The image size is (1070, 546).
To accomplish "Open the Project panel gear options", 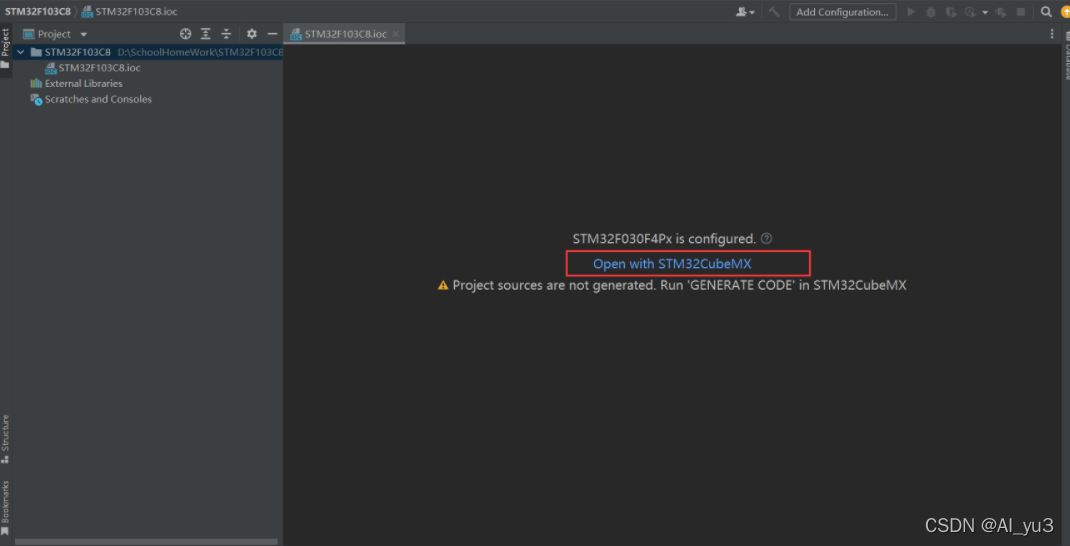I will (x=251, y=34).
